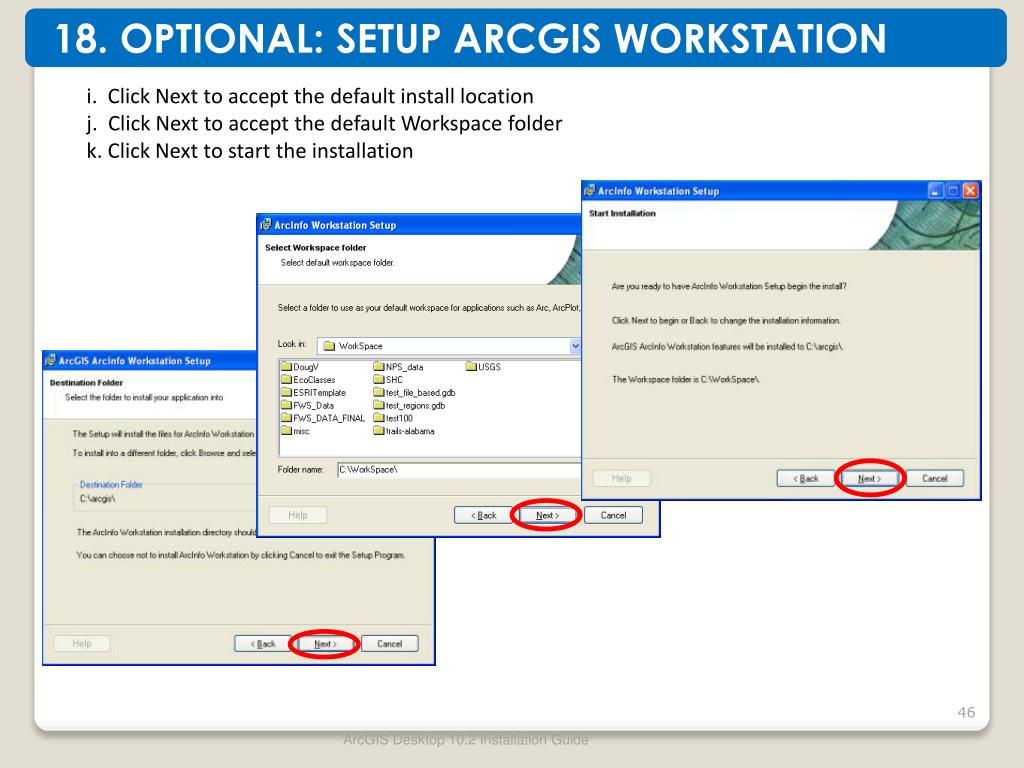Click Cancel in the Destination Folder dialog
Image resolution: width=1024 pixels, height=768 pixels.
(x=390, y=644)
